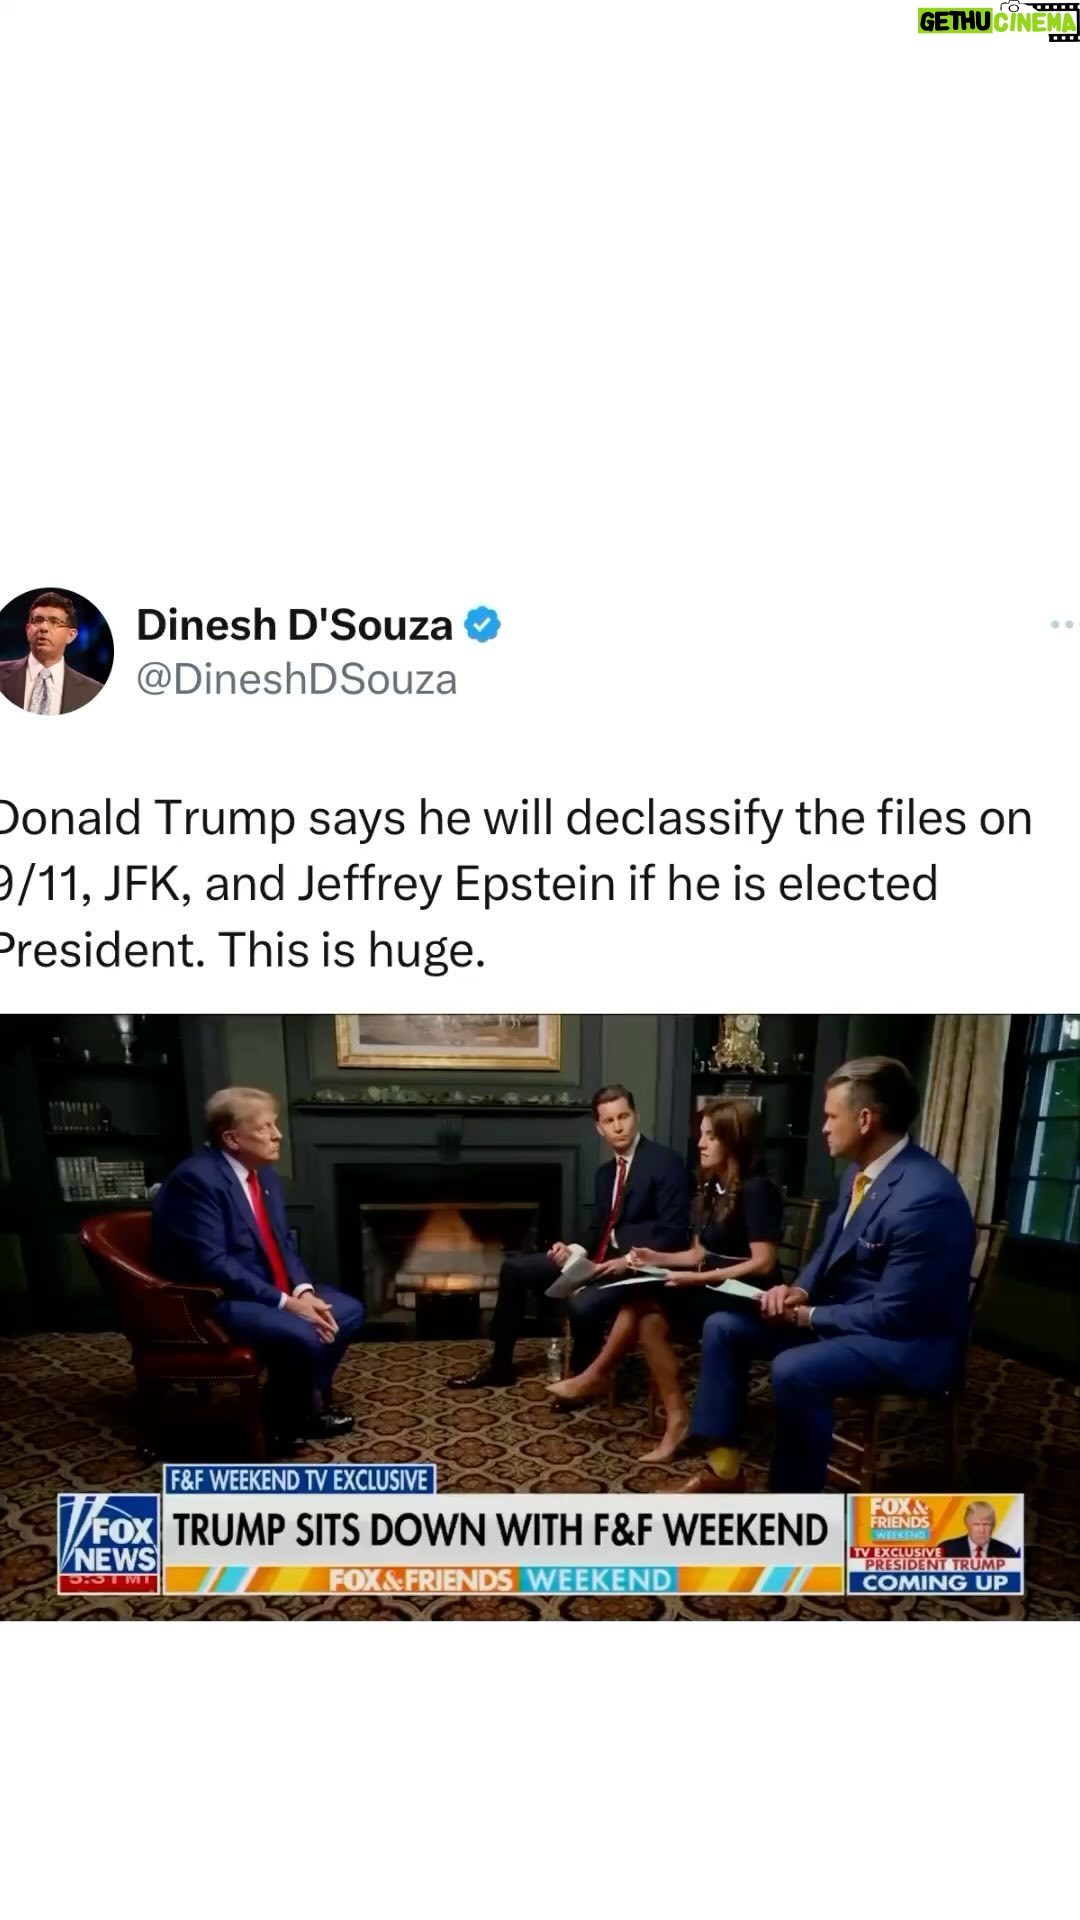
Task: Click the TRUMP SITS DOWN WITH F&F WEEKEND headline
Action: [501, 1531]
